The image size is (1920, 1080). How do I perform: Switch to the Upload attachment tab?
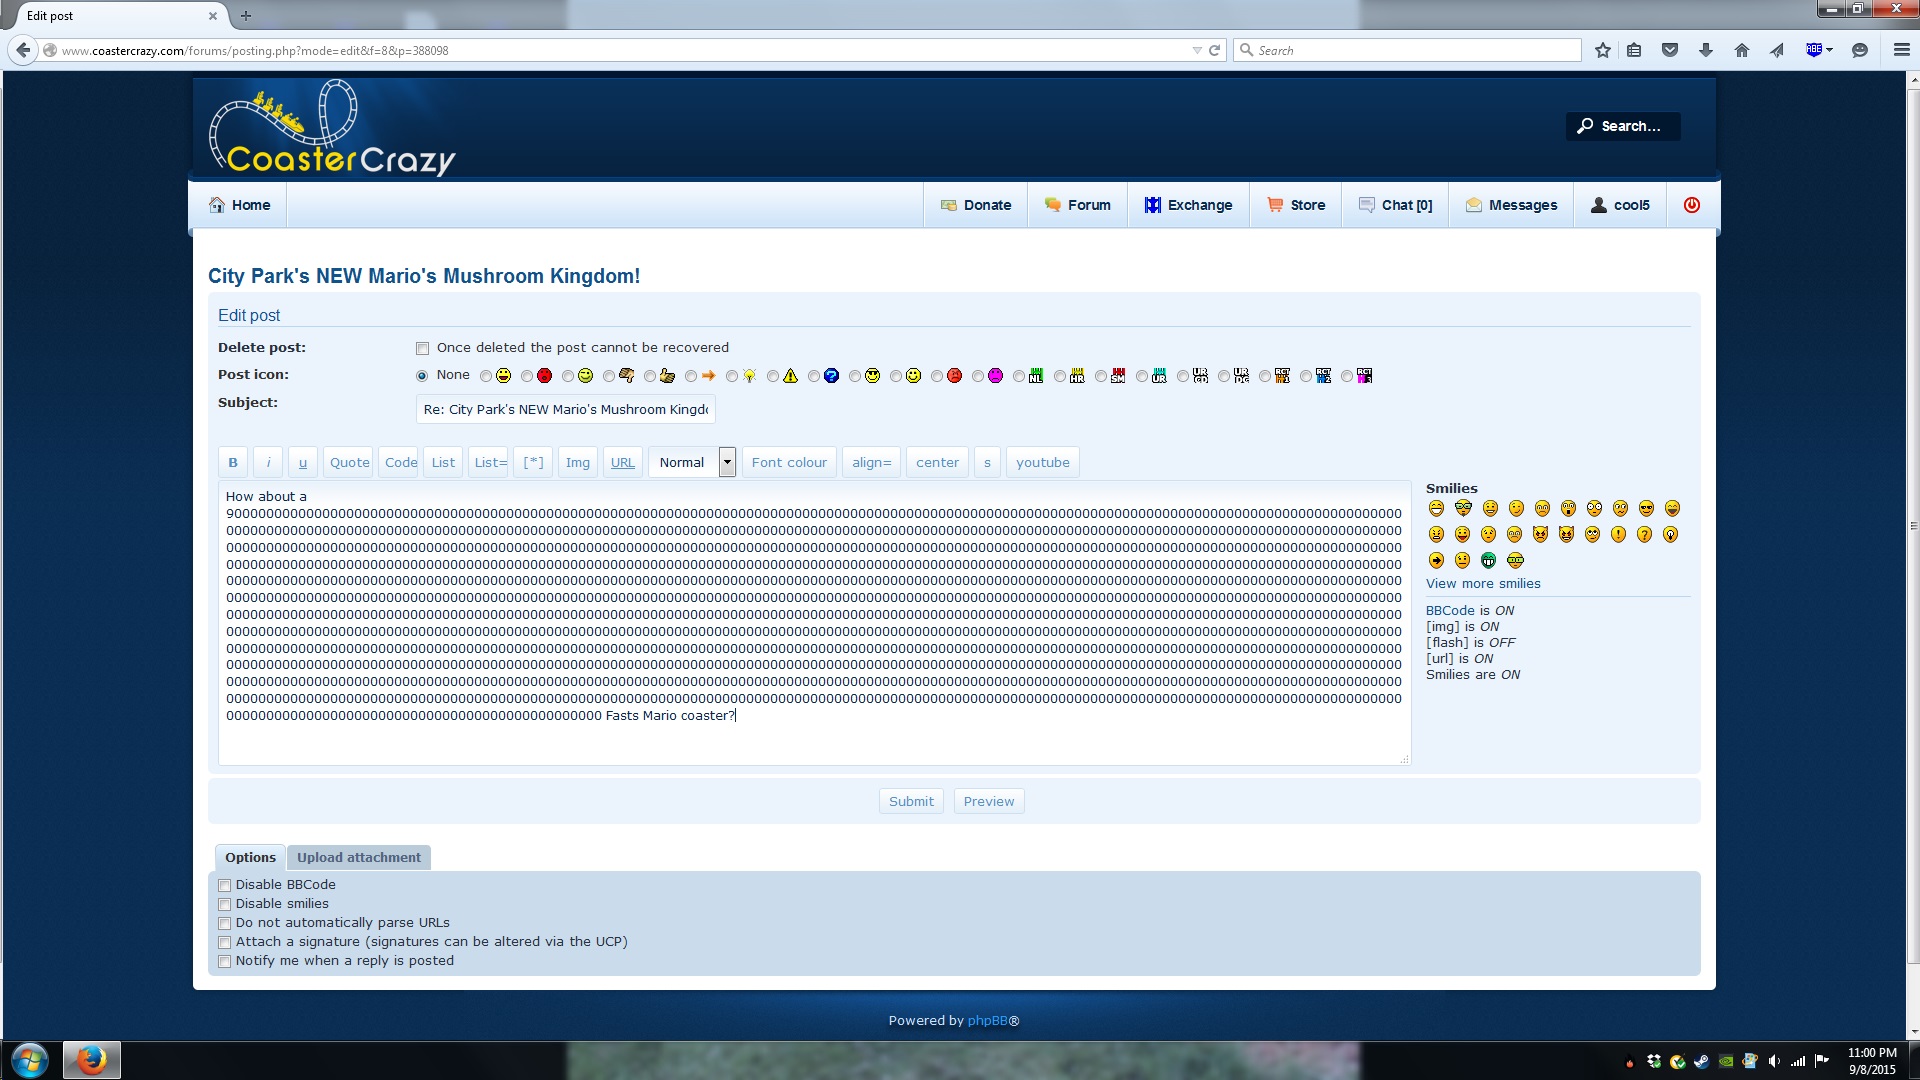point(358,857)
